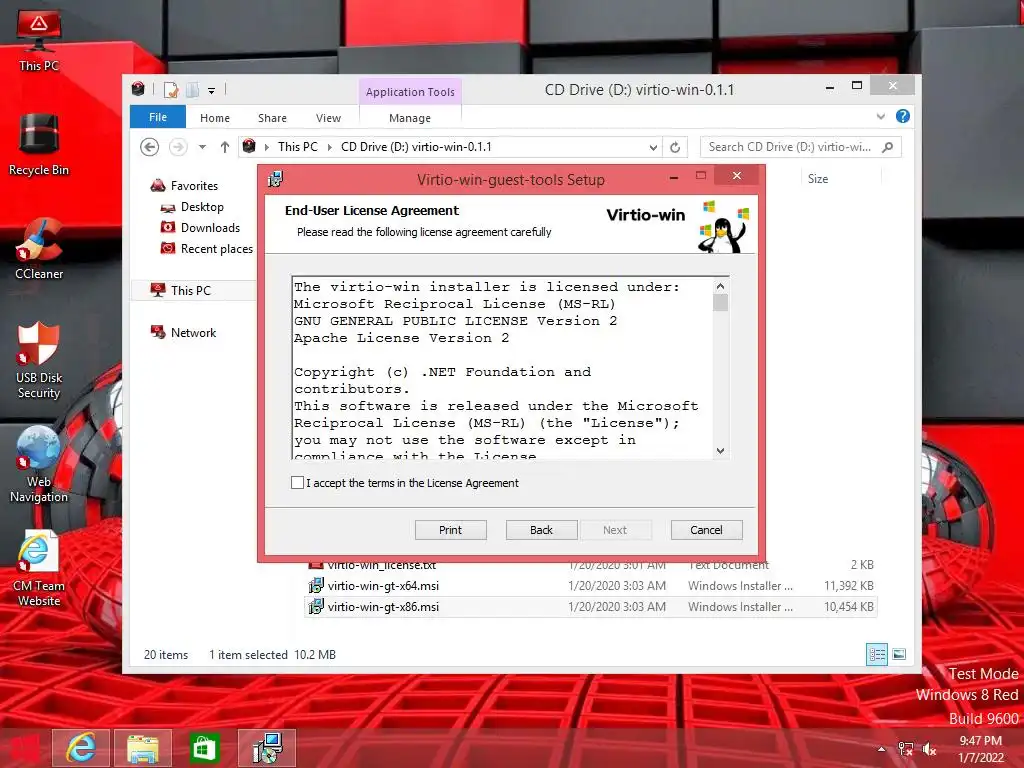Image resolution: width=1024 pixels, height=768 pixels.
Task: Click the license scrollbar thumb
Action: (720, 302)
